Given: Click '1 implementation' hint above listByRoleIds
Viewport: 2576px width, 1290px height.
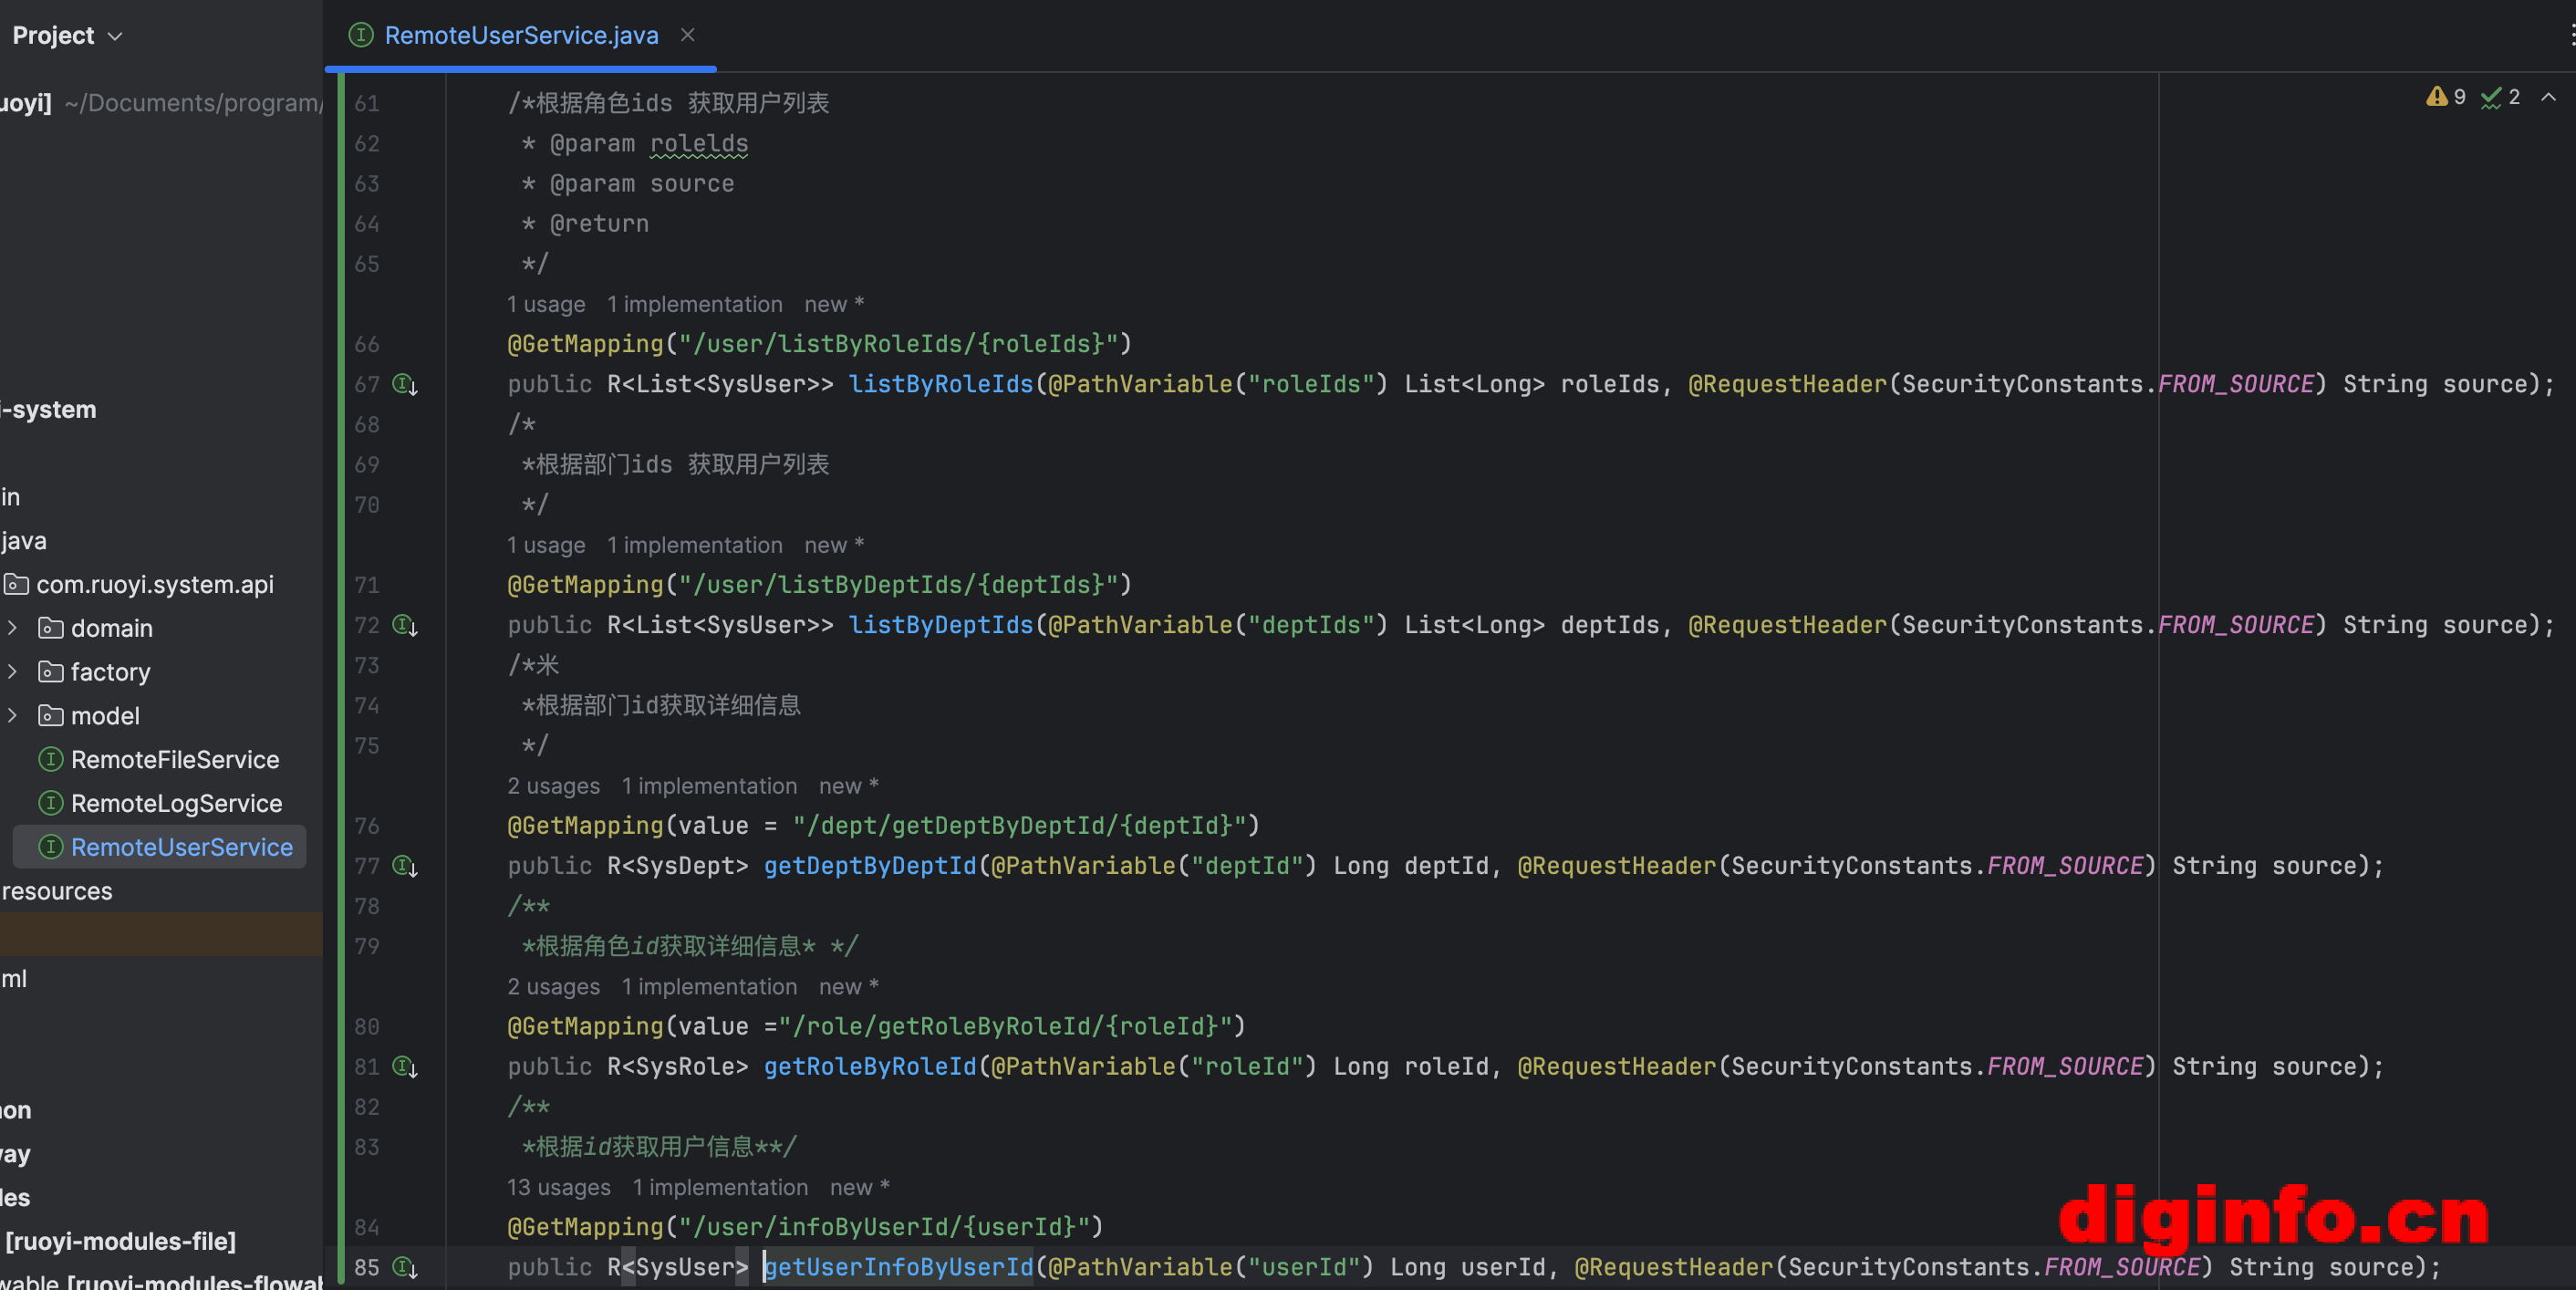Looking at the screenshot, I should (695, 304).
